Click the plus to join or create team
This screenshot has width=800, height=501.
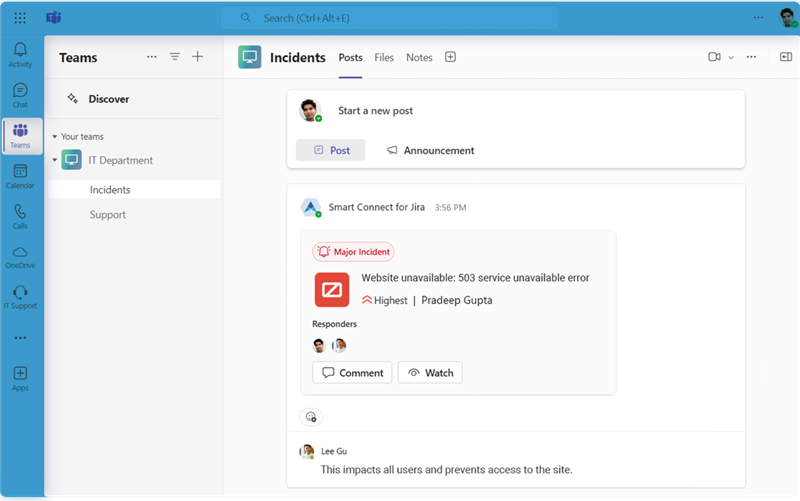click(197, 57)
